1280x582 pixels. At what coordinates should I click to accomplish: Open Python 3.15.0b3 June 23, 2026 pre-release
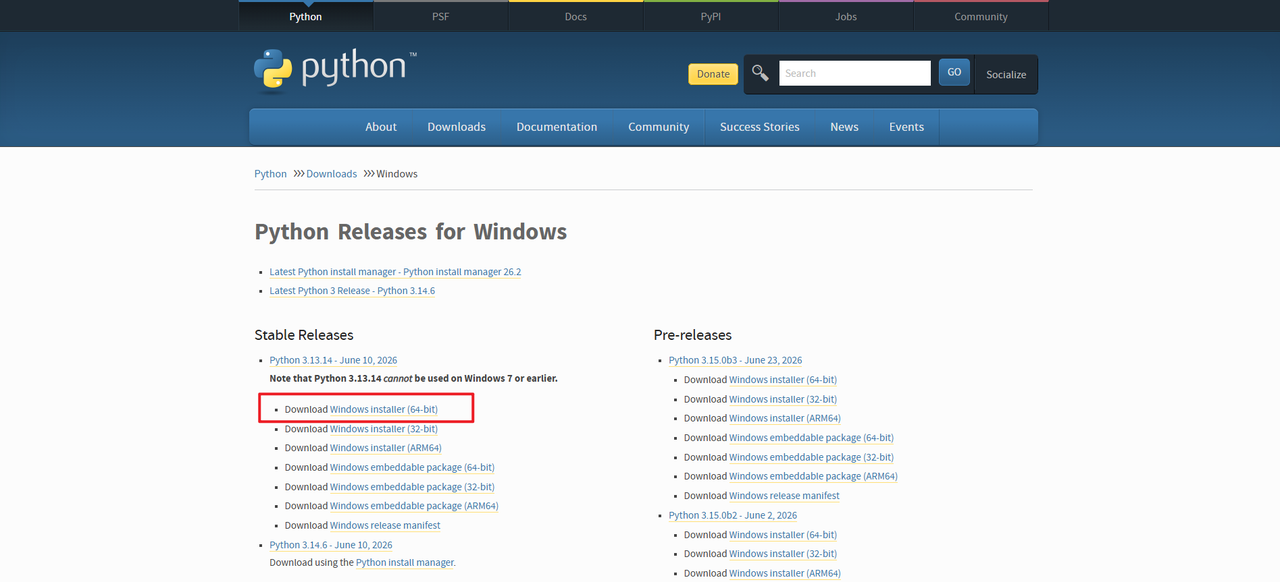coord(735,360)
